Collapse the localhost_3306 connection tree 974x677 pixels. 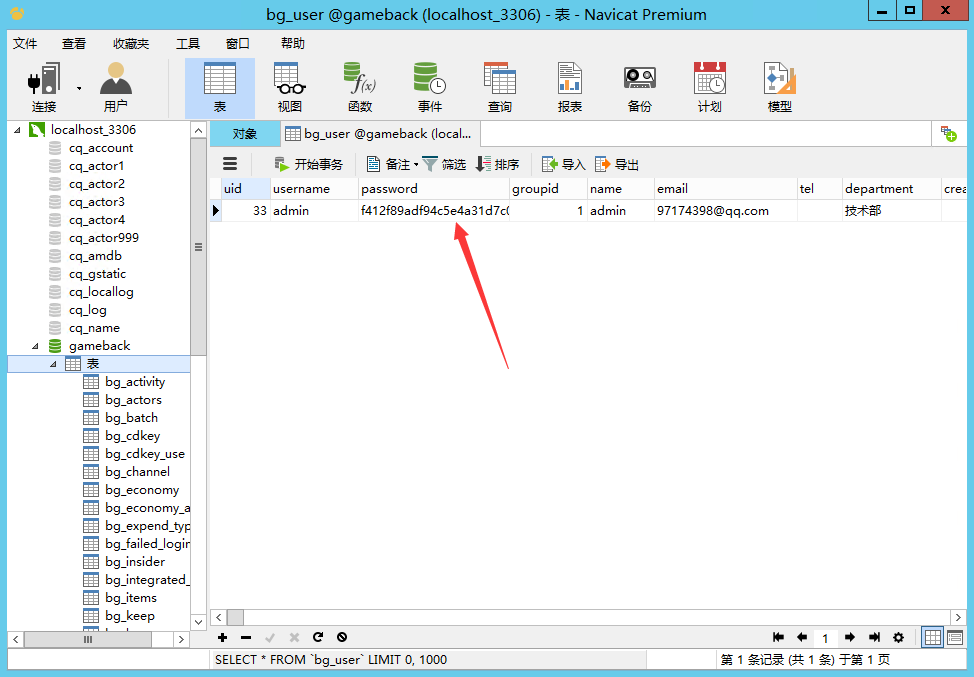click(17, 130)
